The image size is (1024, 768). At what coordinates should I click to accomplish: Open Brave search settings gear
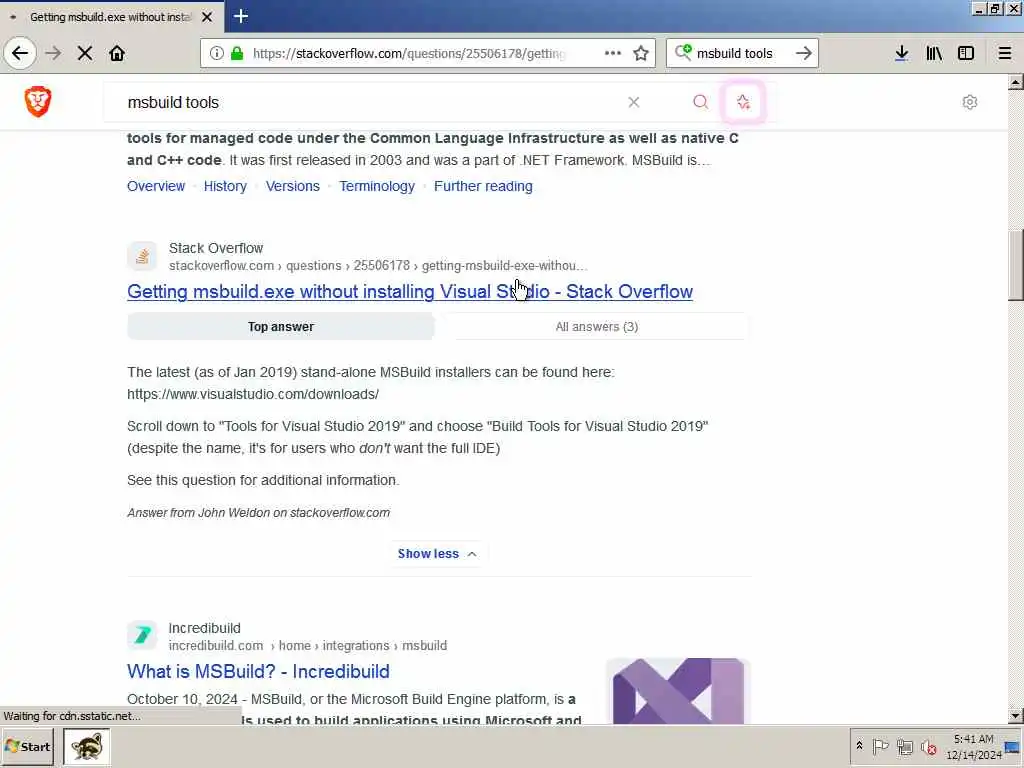tap(970, 102)
